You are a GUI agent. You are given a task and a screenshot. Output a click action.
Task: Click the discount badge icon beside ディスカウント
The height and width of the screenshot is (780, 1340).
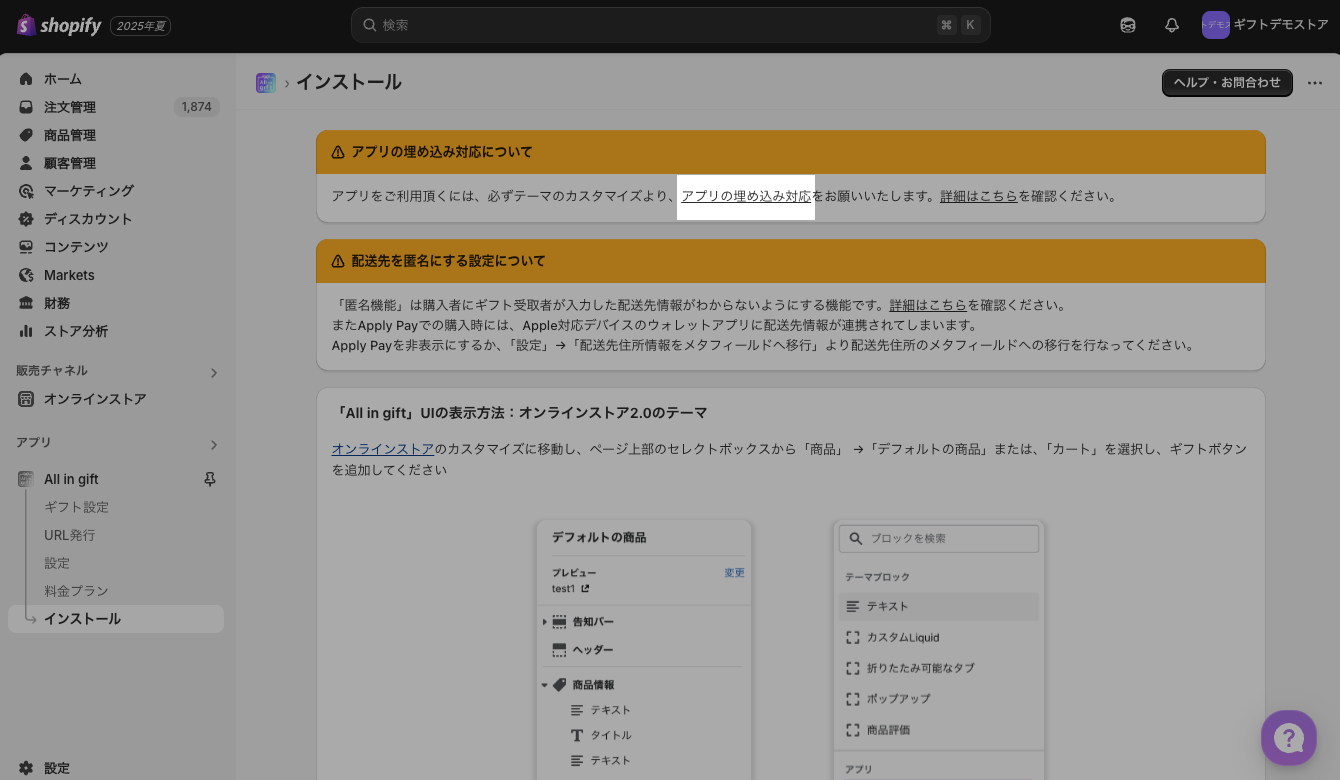pos(26,219)
